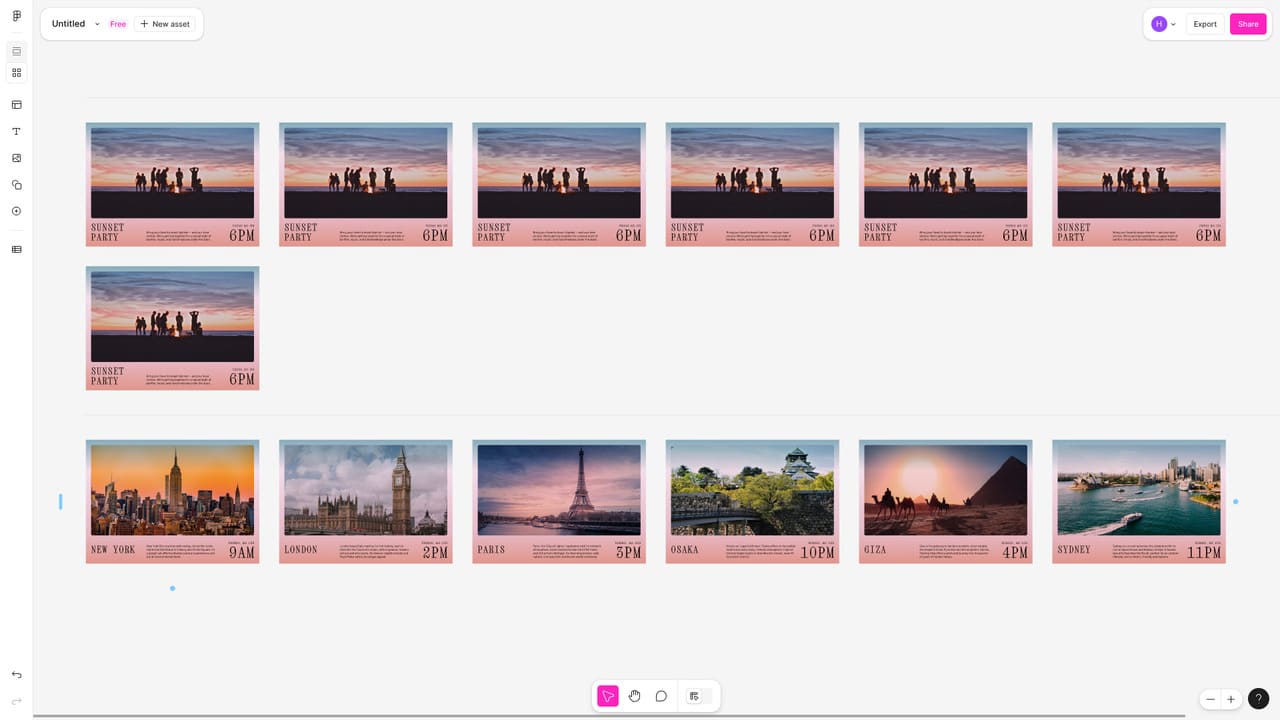
Task: Open the shapes tool in sidebar
Action: [x=16, y=185]
